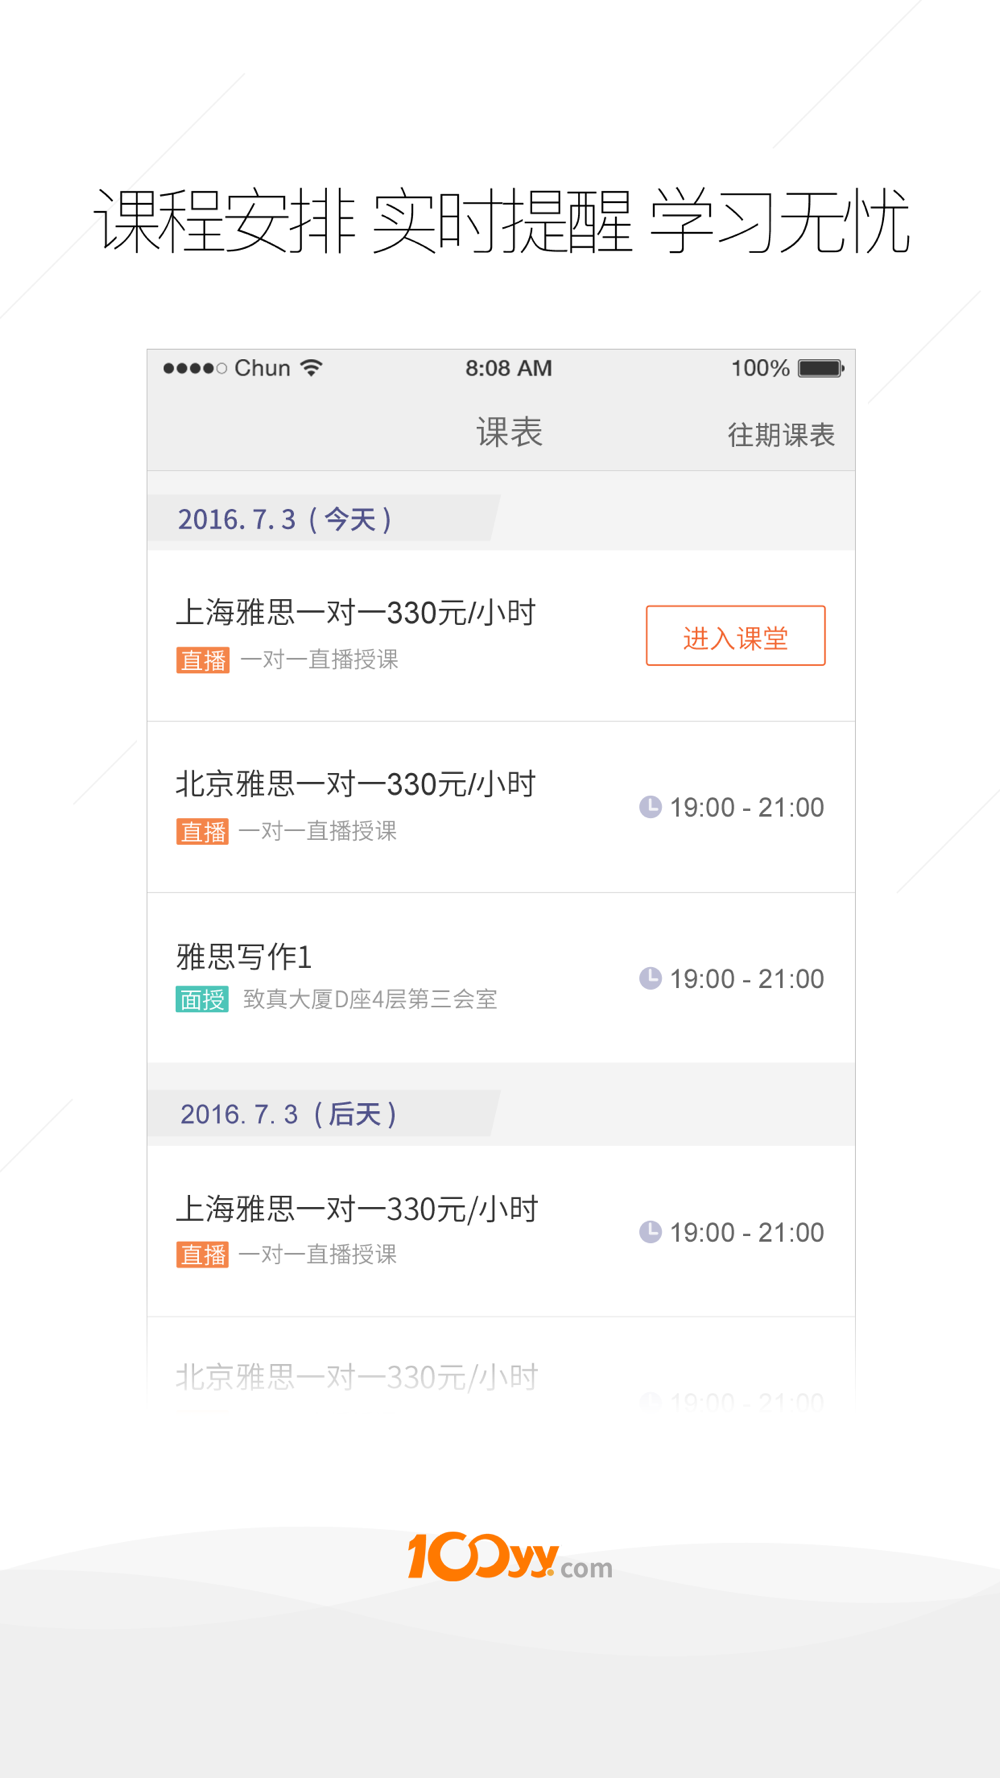Open 往期课表 past schedule
The width and height of the screenshot is (1000, 1778).
tap(781, 435)
